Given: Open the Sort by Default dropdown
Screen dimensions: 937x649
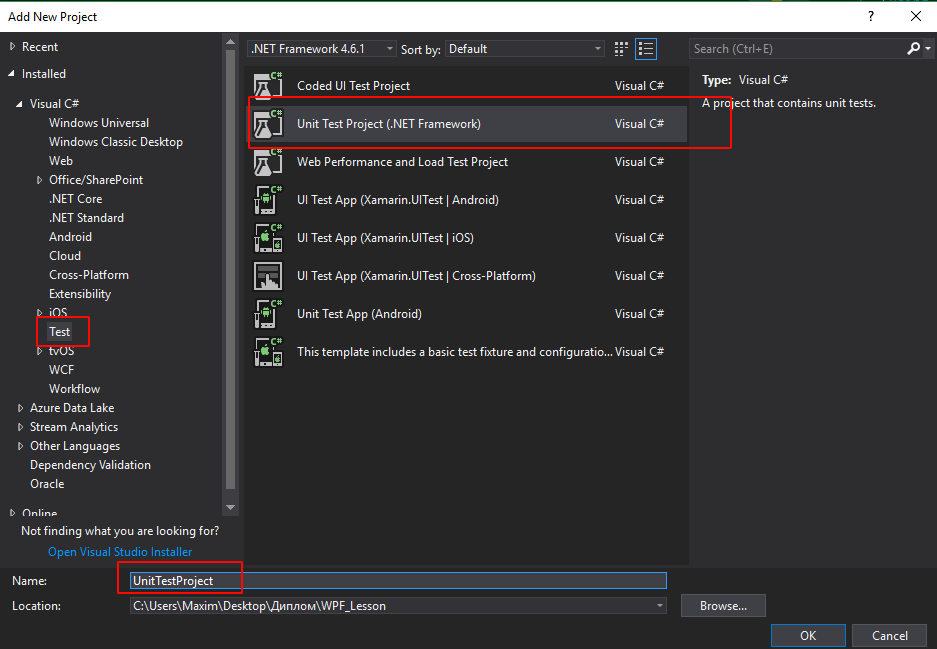Looking at the screenshot, I should point(525,49).
